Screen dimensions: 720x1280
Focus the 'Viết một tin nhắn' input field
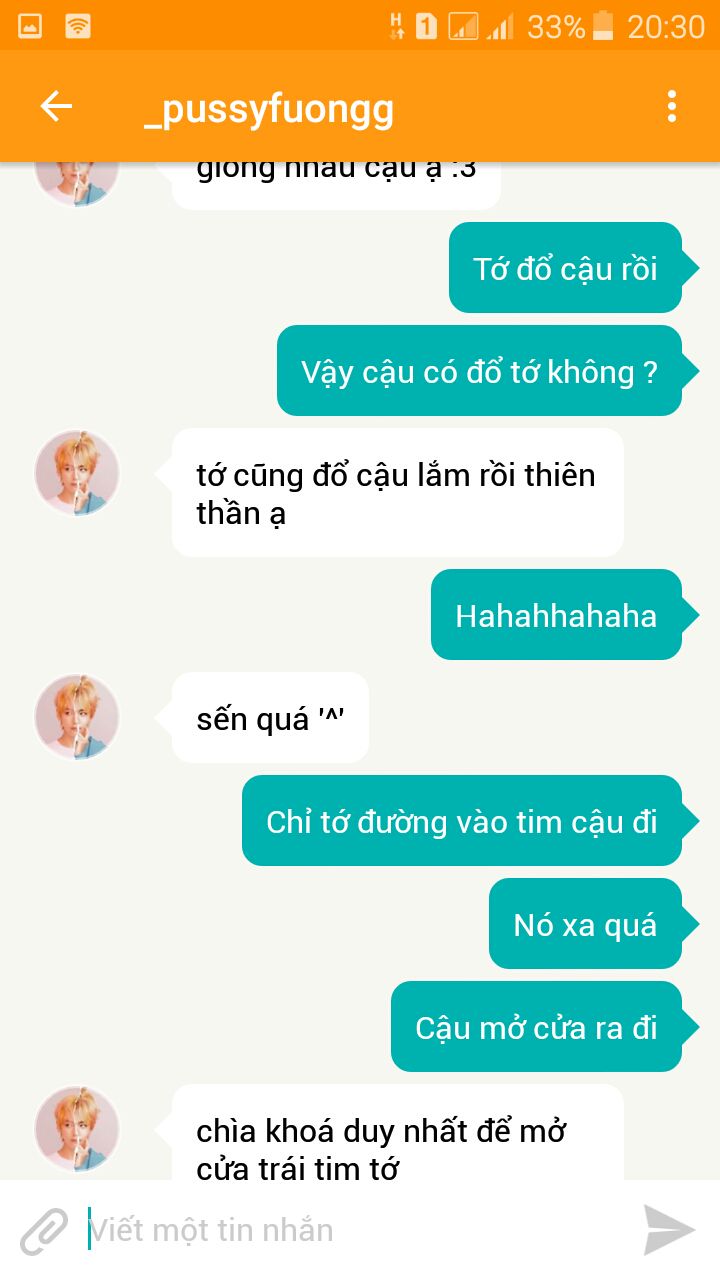tap(360, 1230)
